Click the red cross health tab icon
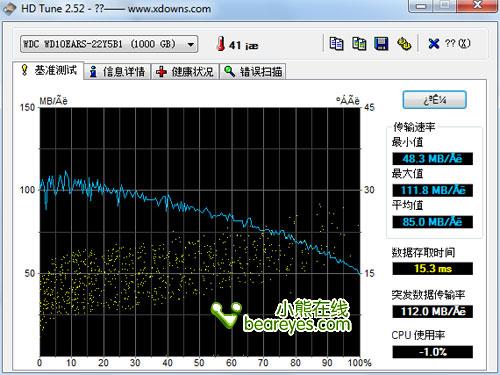 pyautogui.click(x=161, y=71)
